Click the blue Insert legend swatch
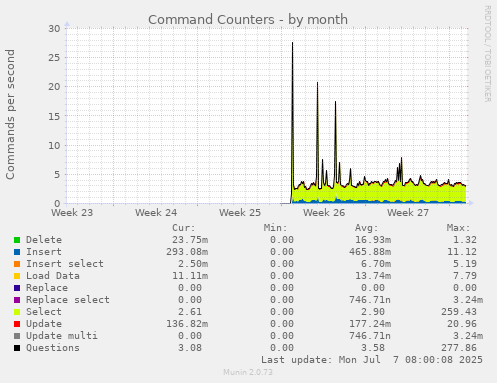 tap(17, 252)
